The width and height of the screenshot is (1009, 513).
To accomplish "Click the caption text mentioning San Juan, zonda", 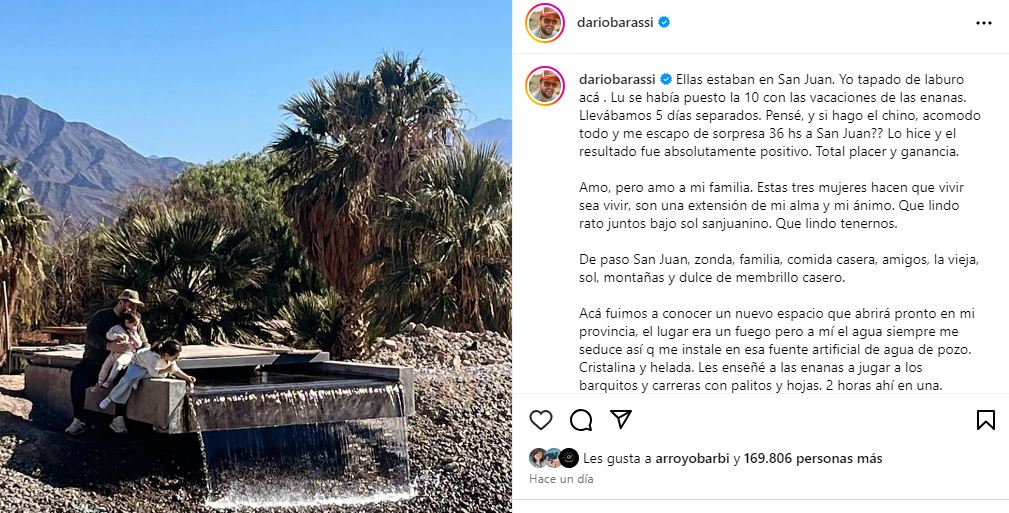I will click(779, 269).
